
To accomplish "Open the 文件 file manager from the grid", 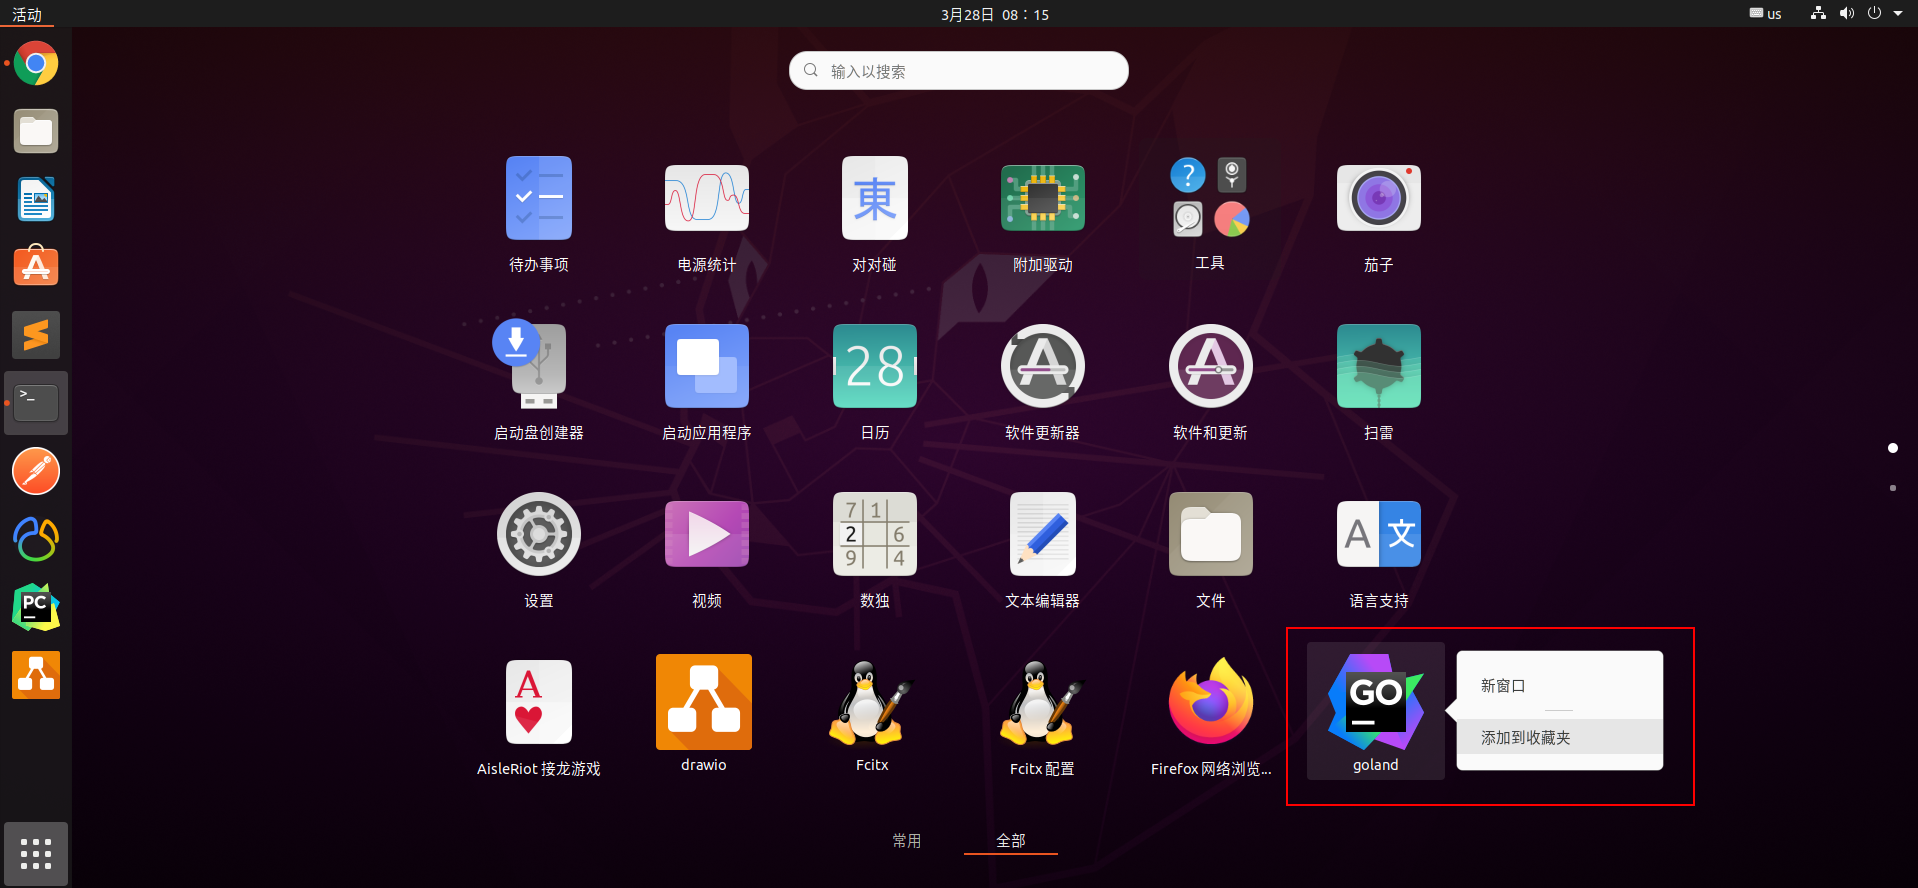I will tap(1211, 534).
